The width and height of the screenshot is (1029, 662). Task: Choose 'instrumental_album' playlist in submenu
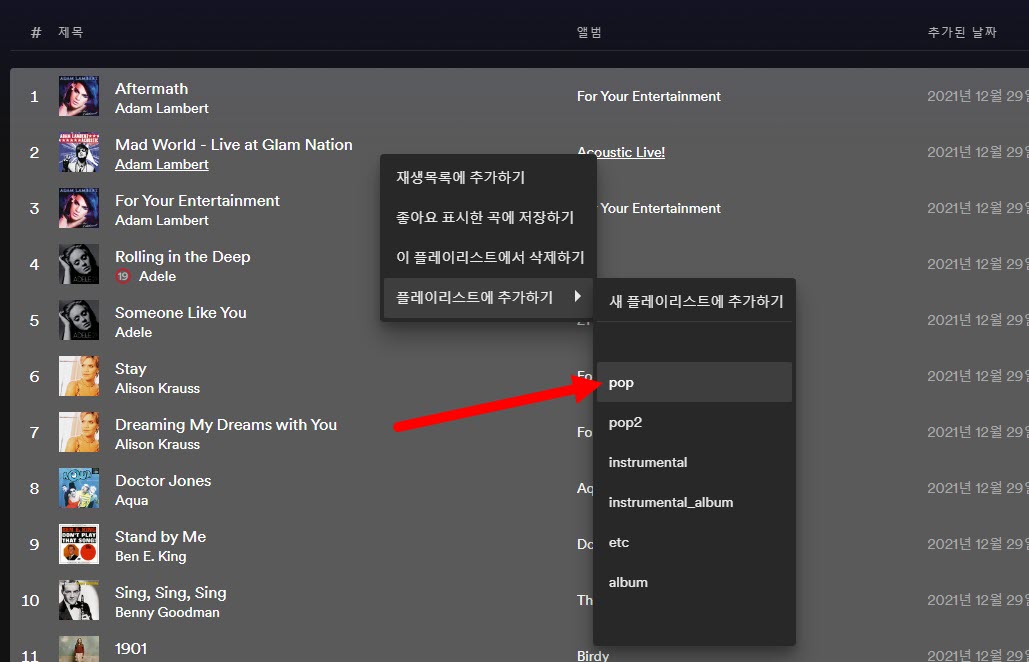coord(694,503)
